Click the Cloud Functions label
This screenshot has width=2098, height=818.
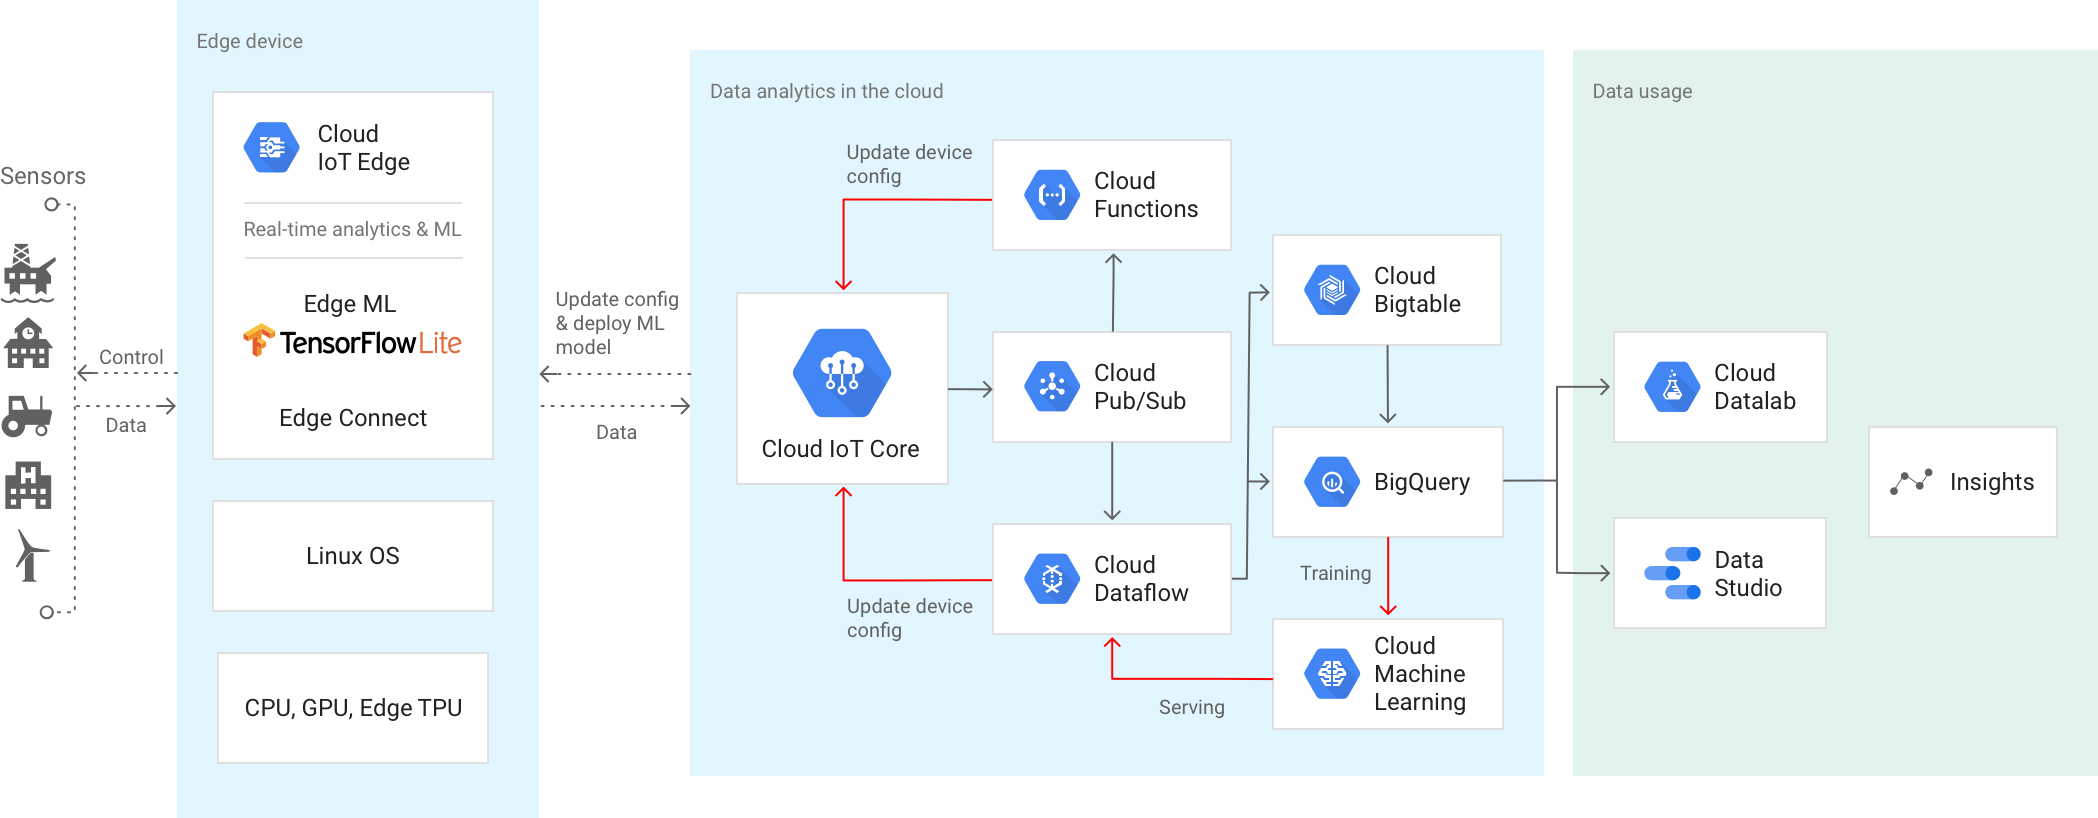[1146, 195]
